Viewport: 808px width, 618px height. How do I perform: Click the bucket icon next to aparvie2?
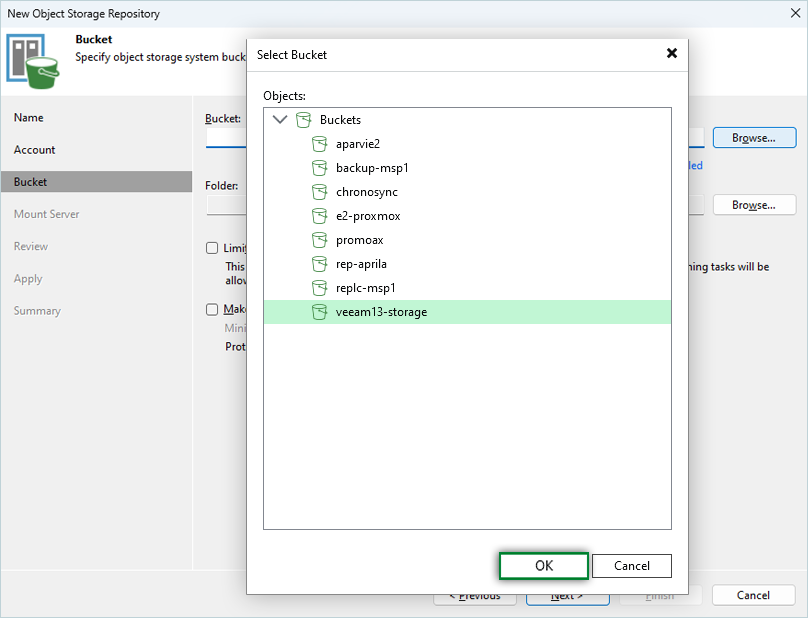319,144
